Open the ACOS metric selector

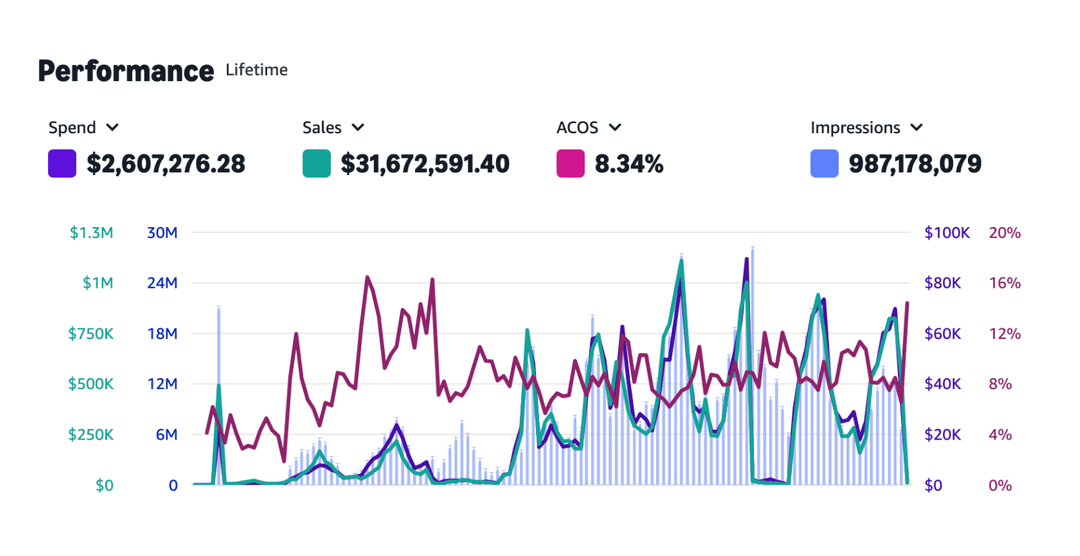(615, 128)
